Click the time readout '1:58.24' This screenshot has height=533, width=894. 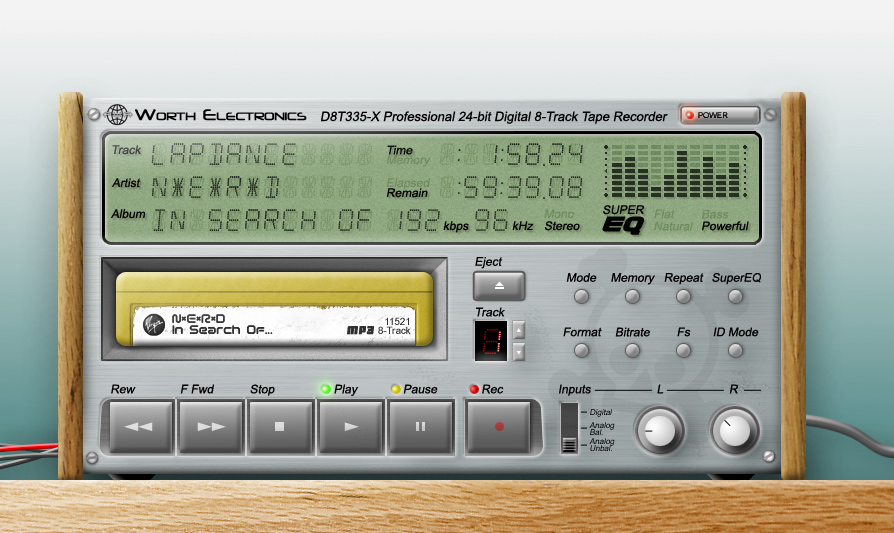(x=538, y=154)
